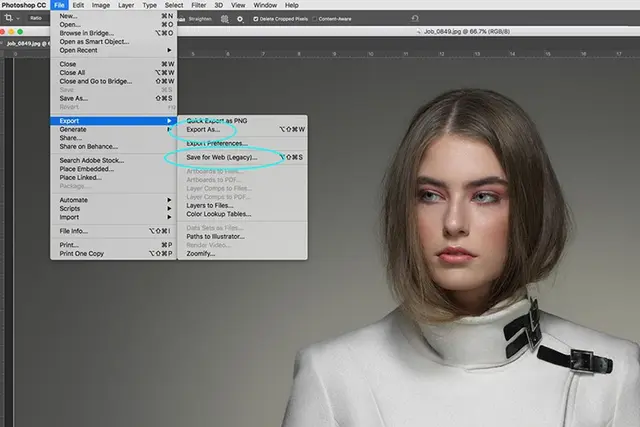Open the crop settings gear icon
The image size is (640, 427).
(x=240, y=19)
